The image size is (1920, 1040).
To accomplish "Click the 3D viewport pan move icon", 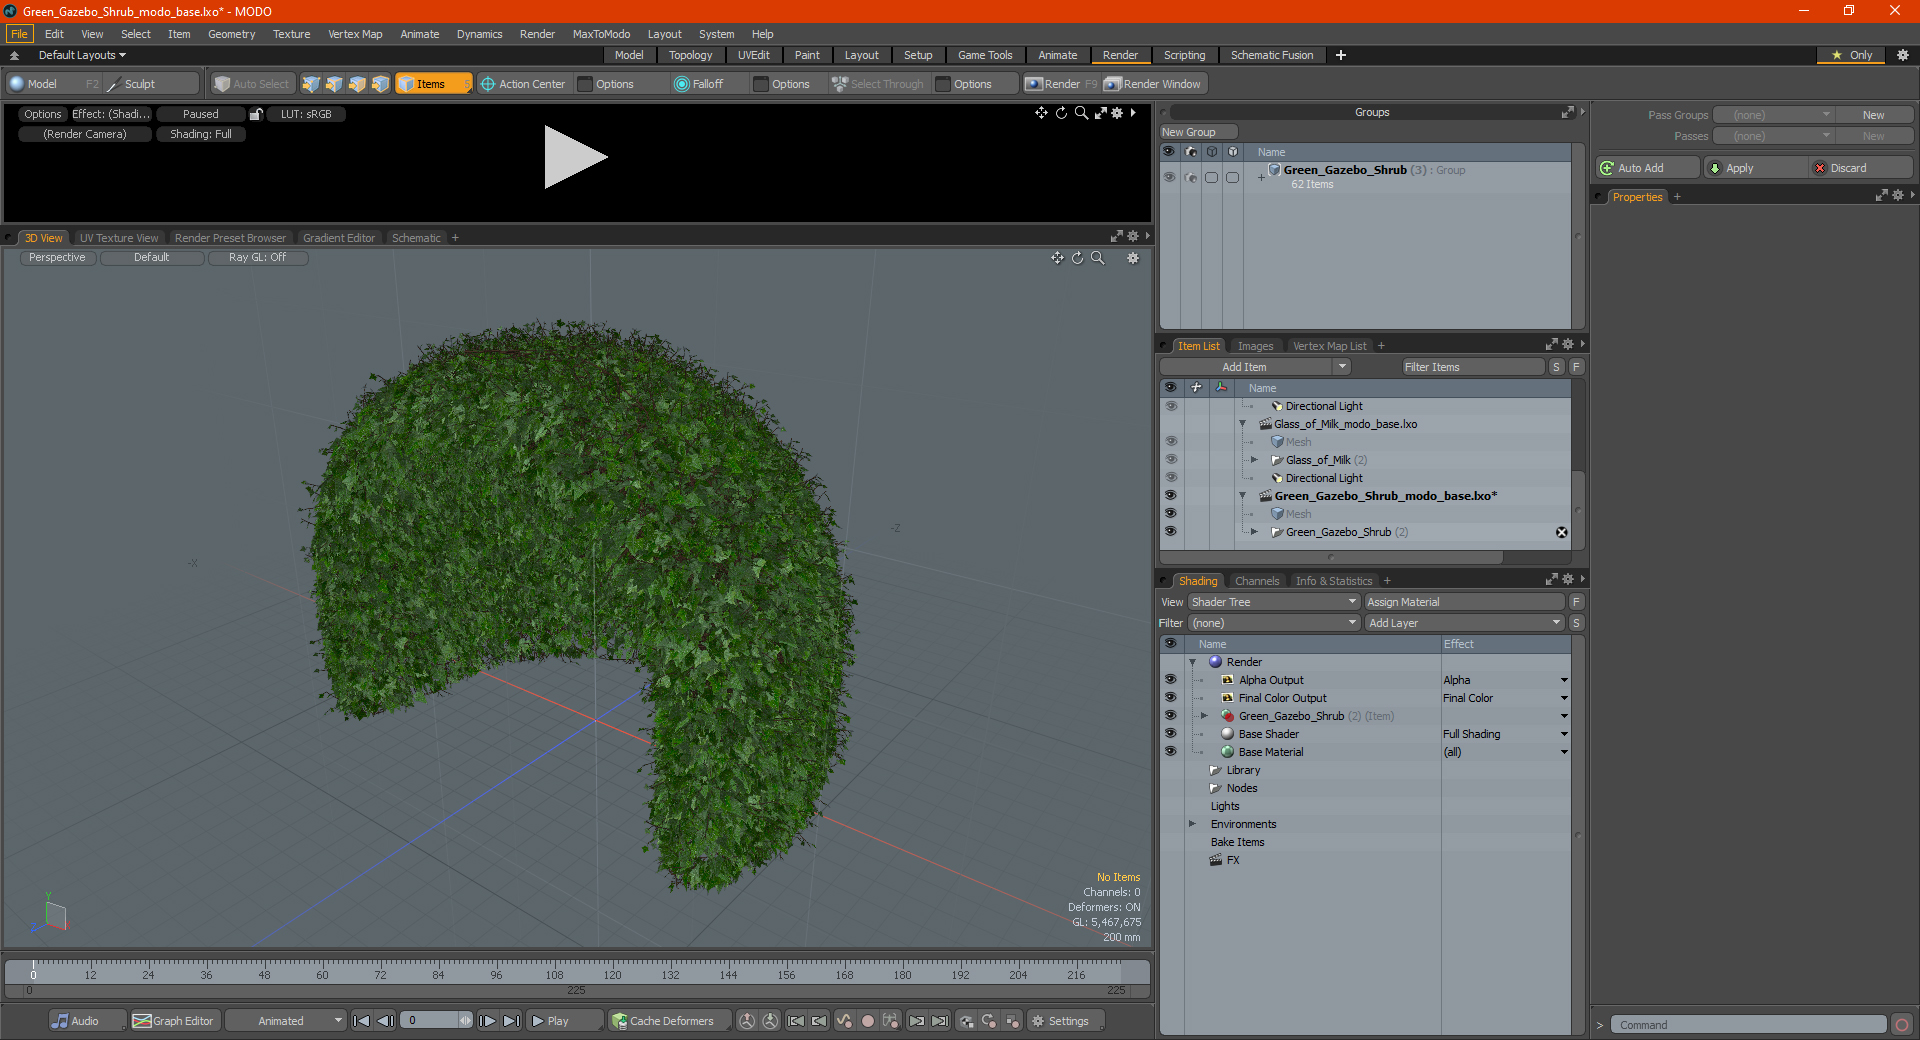I will coord(1057,258).
